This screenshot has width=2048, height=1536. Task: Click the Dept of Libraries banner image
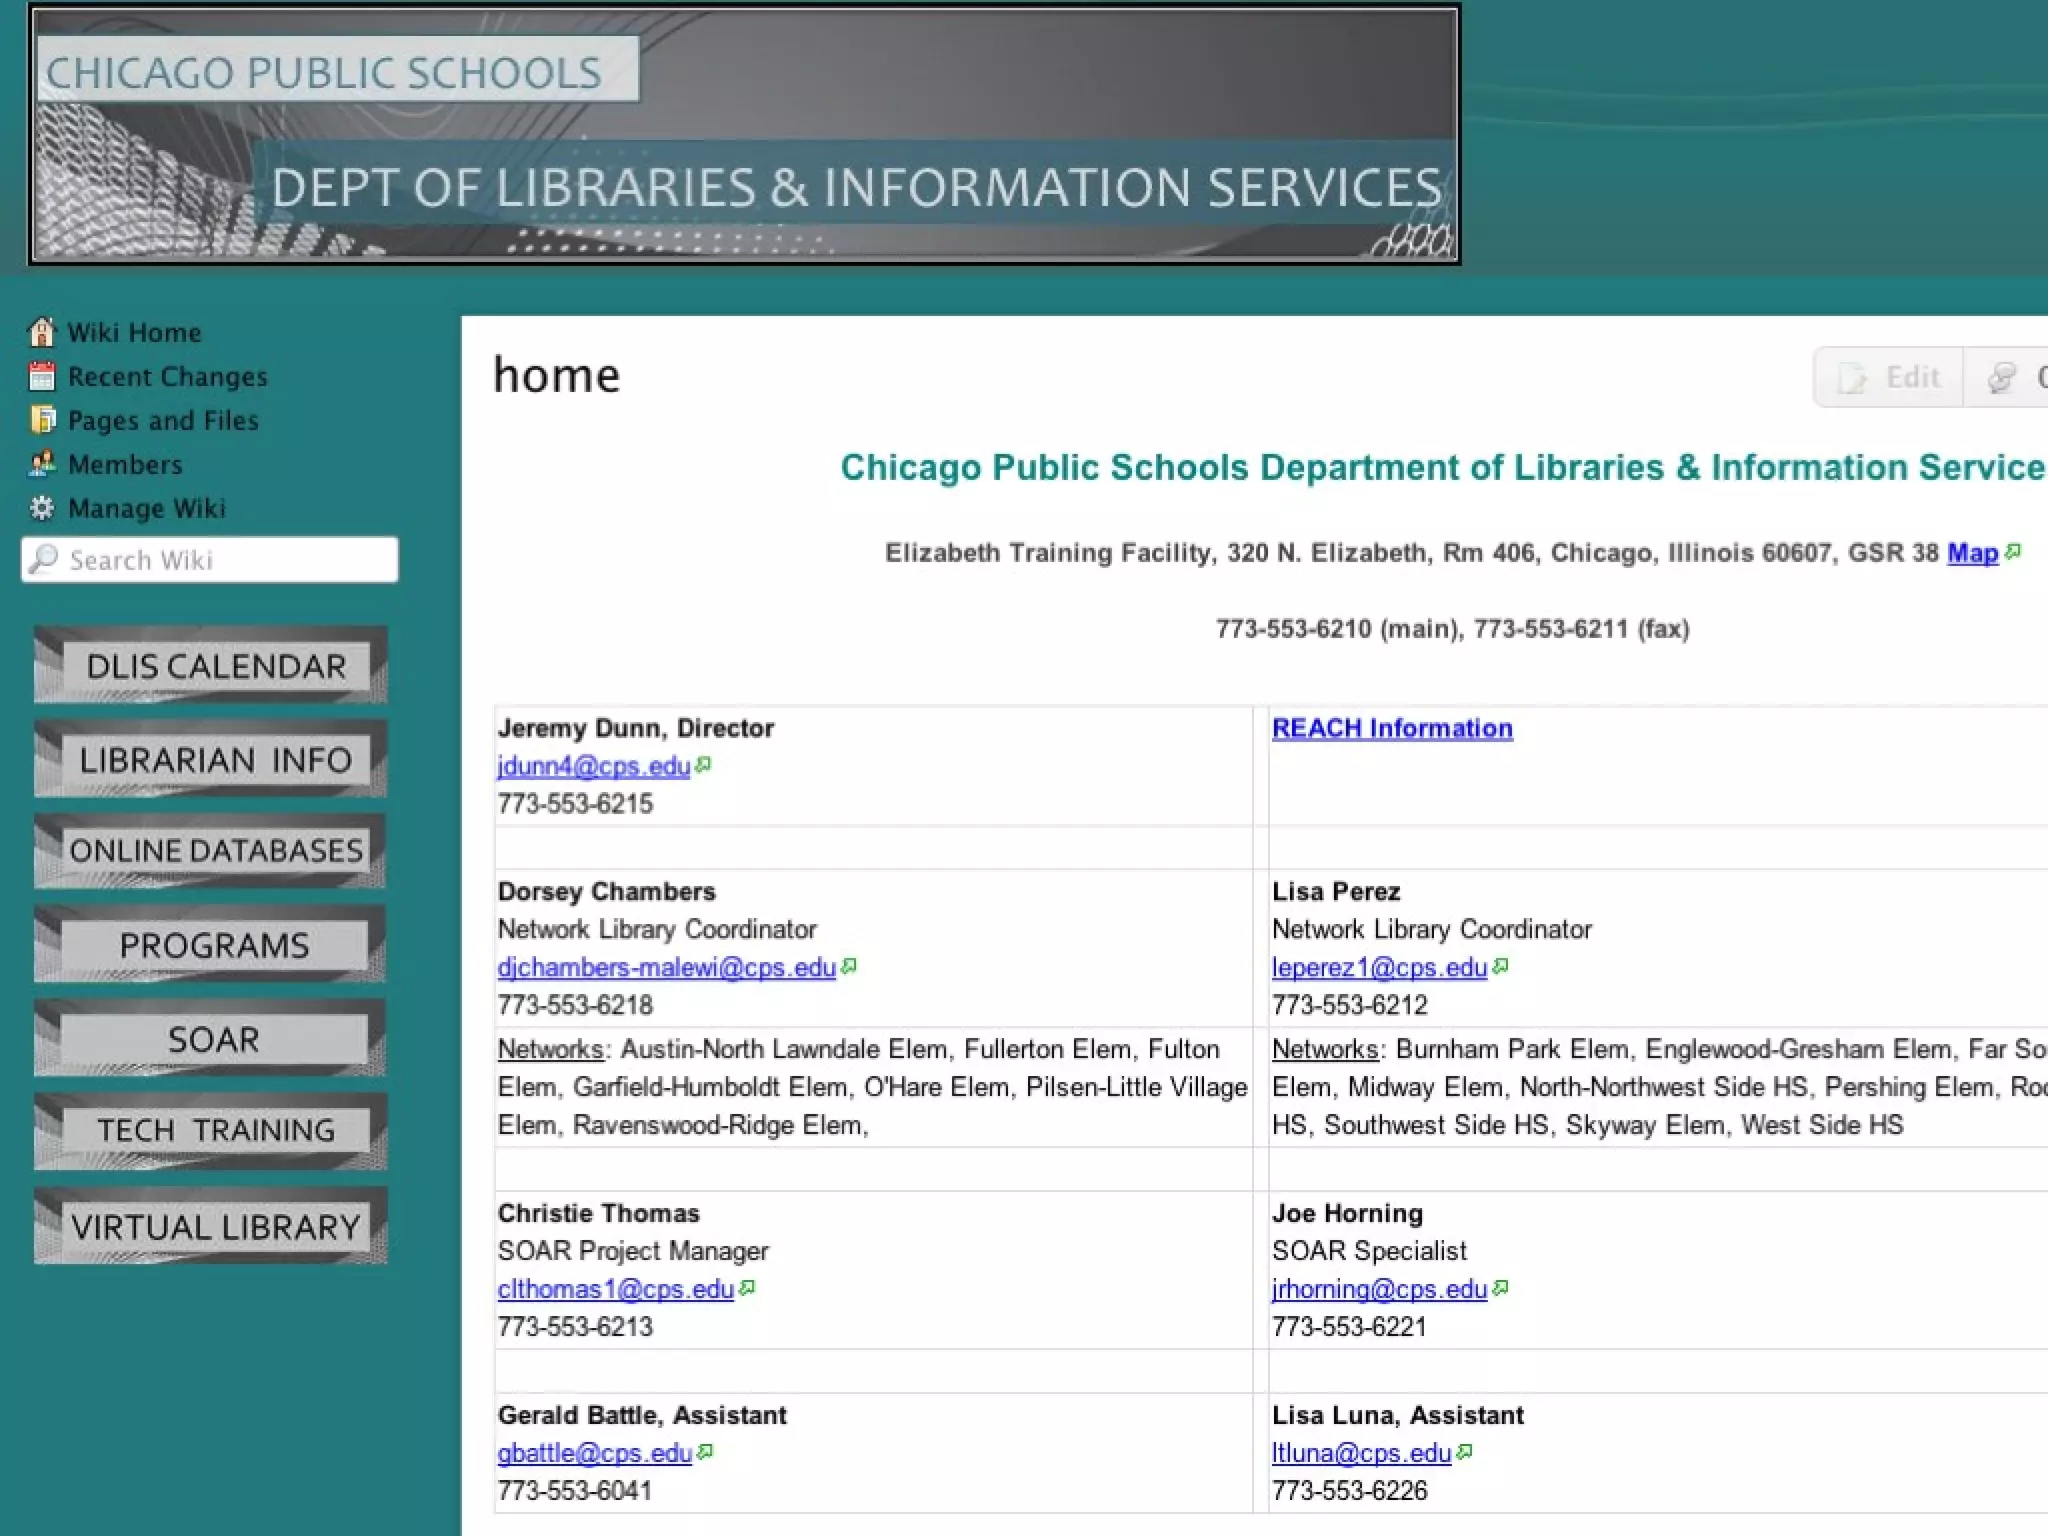pyautogui.click(x=745, y=134)
